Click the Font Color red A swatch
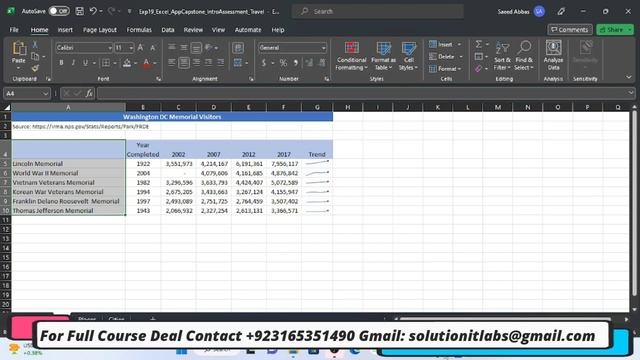Screen dimensions: 640x360 (147, 63)
